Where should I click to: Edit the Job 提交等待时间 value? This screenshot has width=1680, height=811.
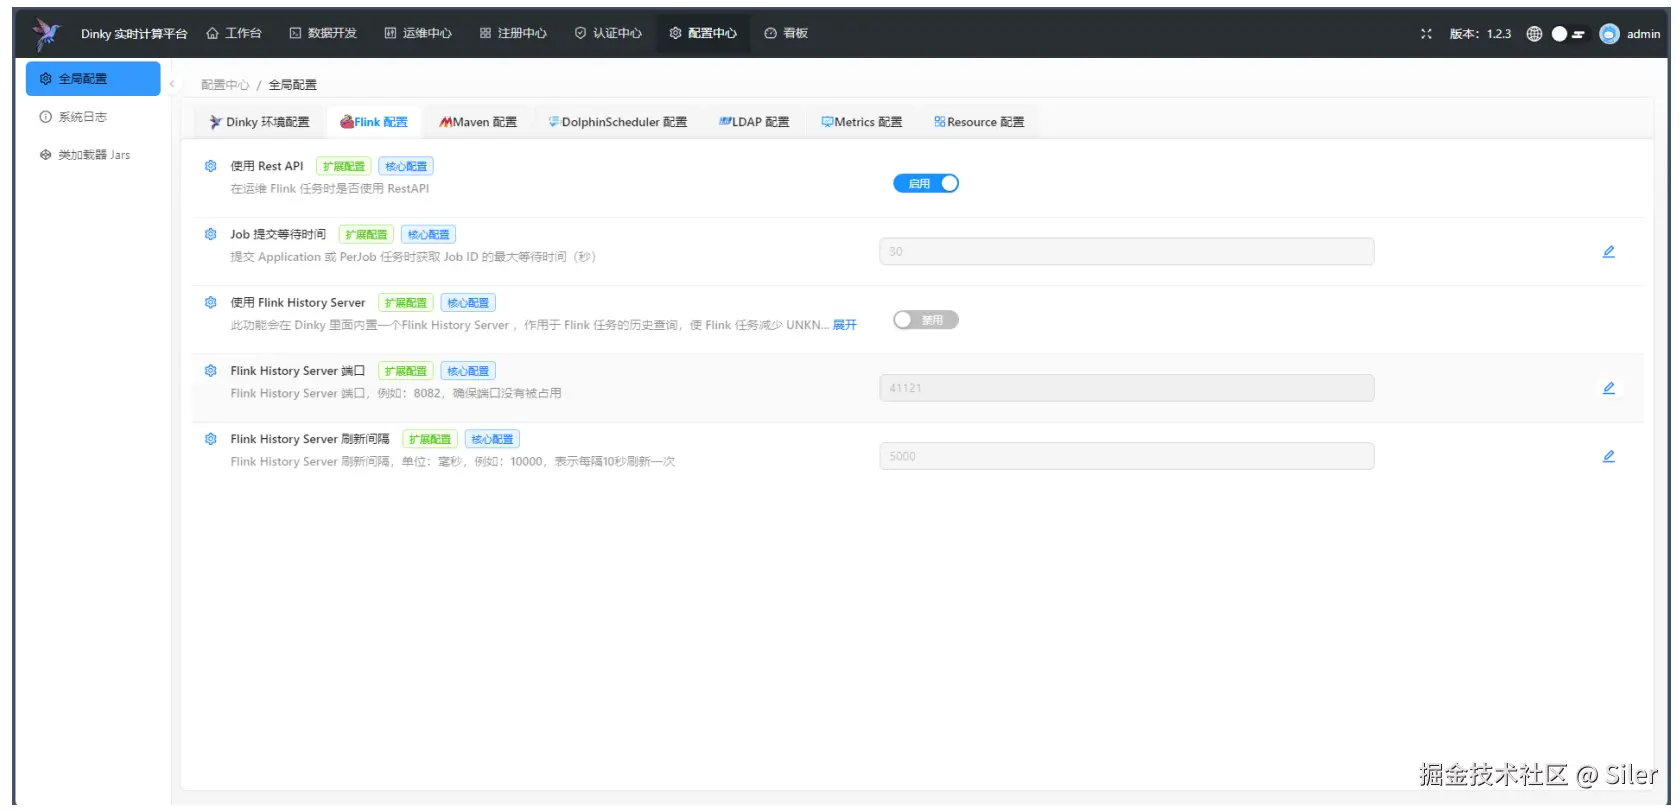[x=1608, y=252]
